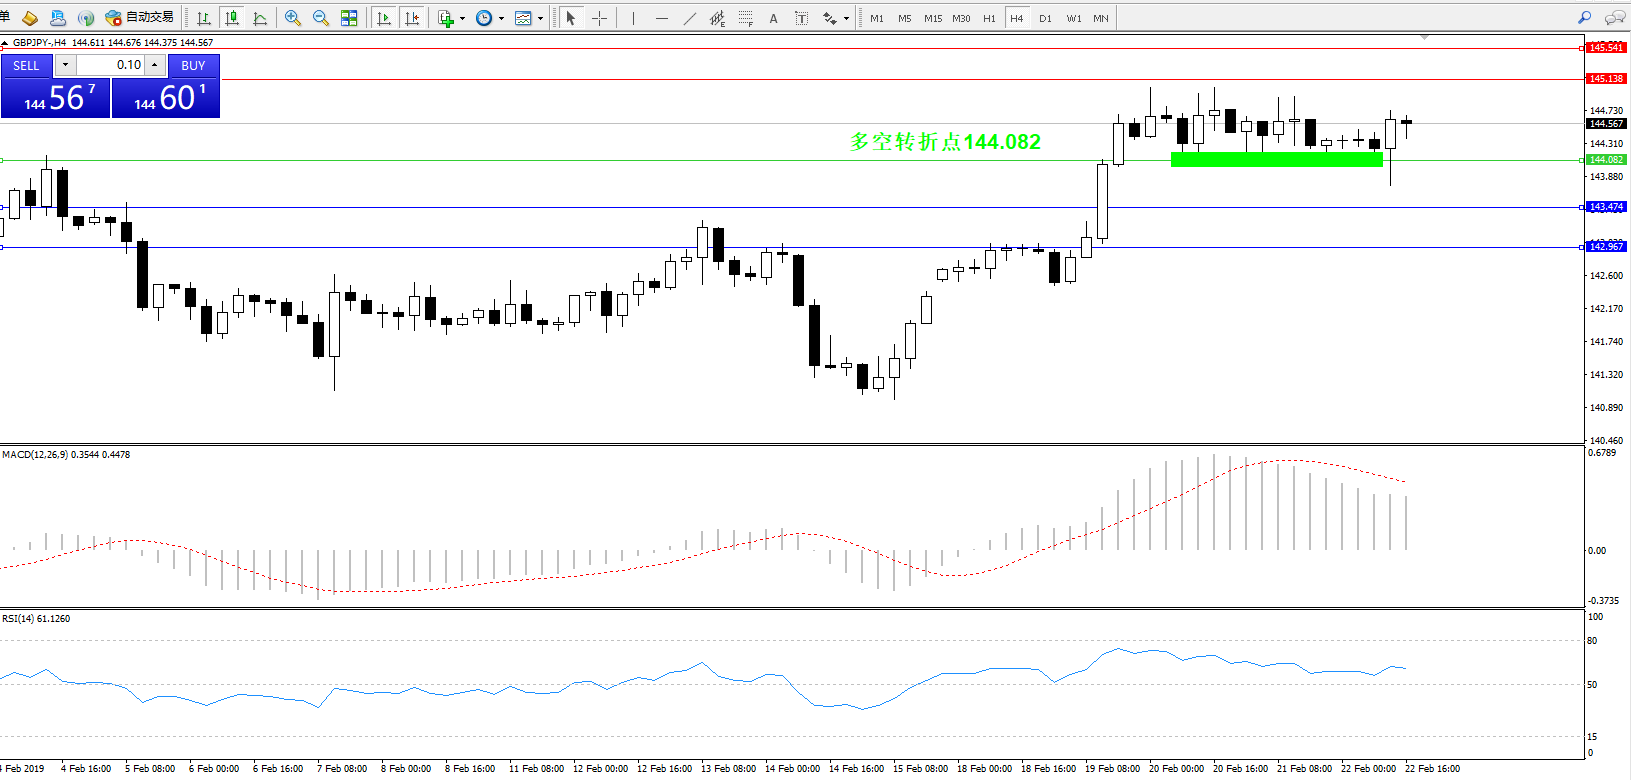Screen dimensions: 1631x780
Task: Open the chart templates dropdown
Action: coord(540,19)
